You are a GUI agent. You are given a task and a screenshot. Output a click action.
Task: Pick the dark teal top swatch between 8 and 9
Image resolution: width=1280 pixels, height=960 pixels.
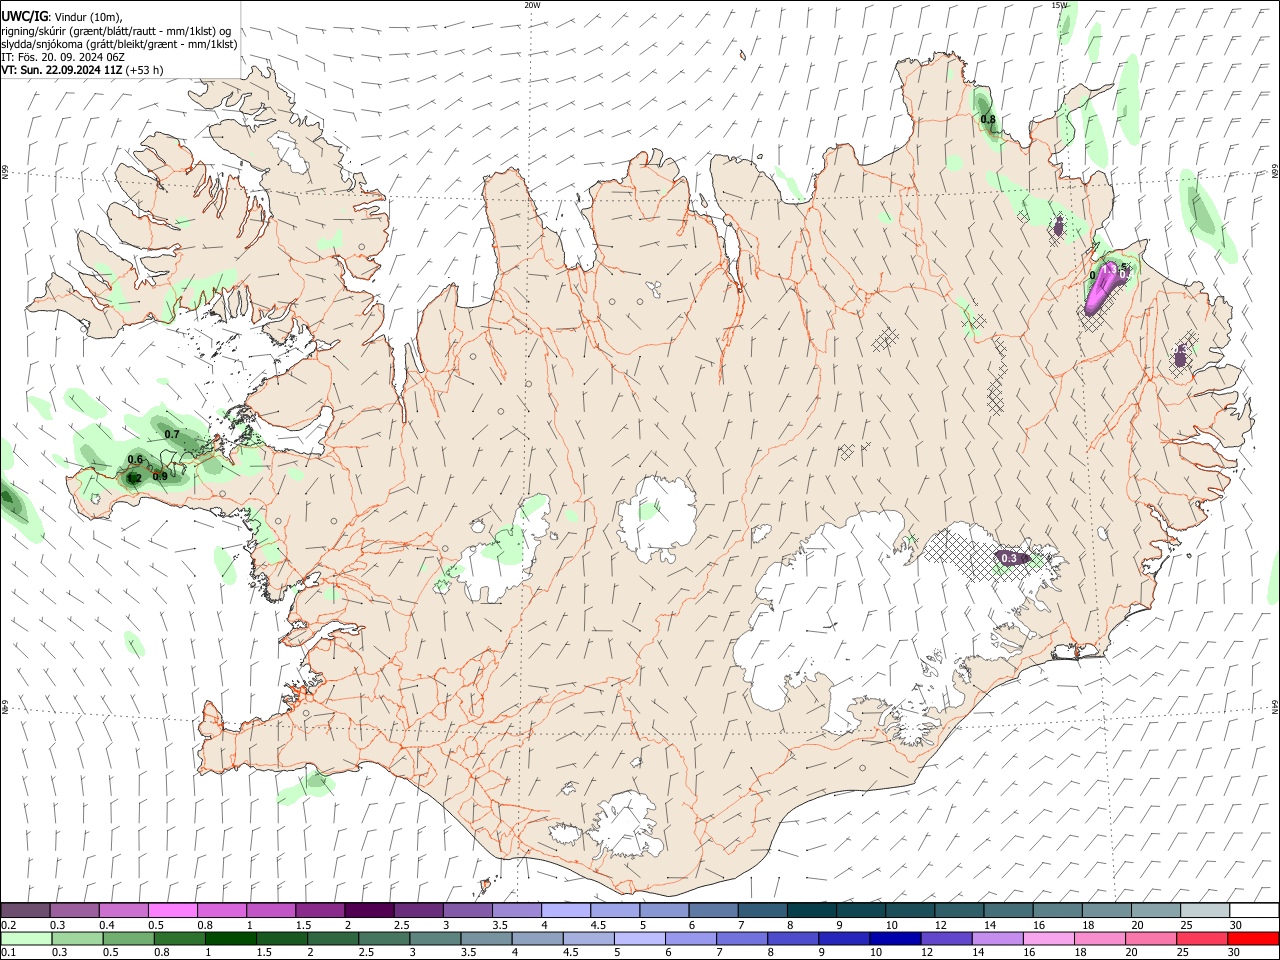pyautogui.click(x=810, y=910)
